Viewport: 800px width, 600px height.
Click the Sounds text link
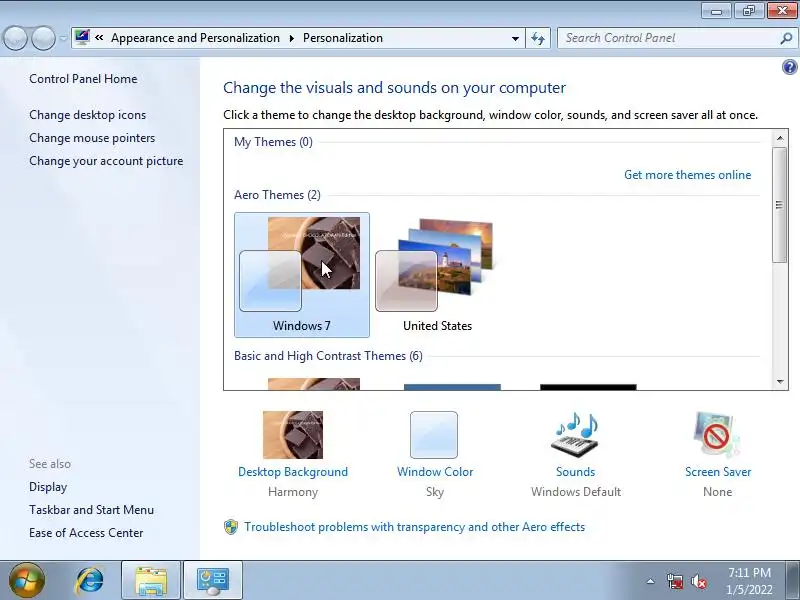pos(576,472)
